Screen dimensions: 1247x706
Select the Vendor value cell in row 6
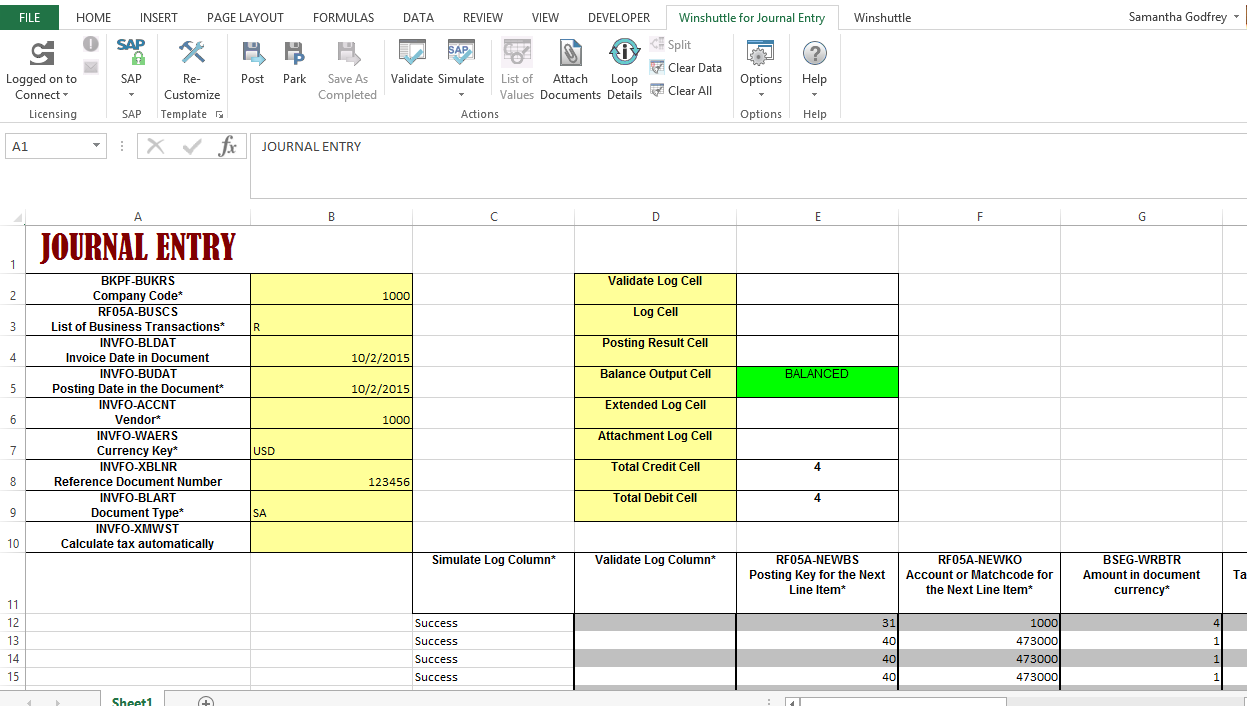[x=331, y=413]
